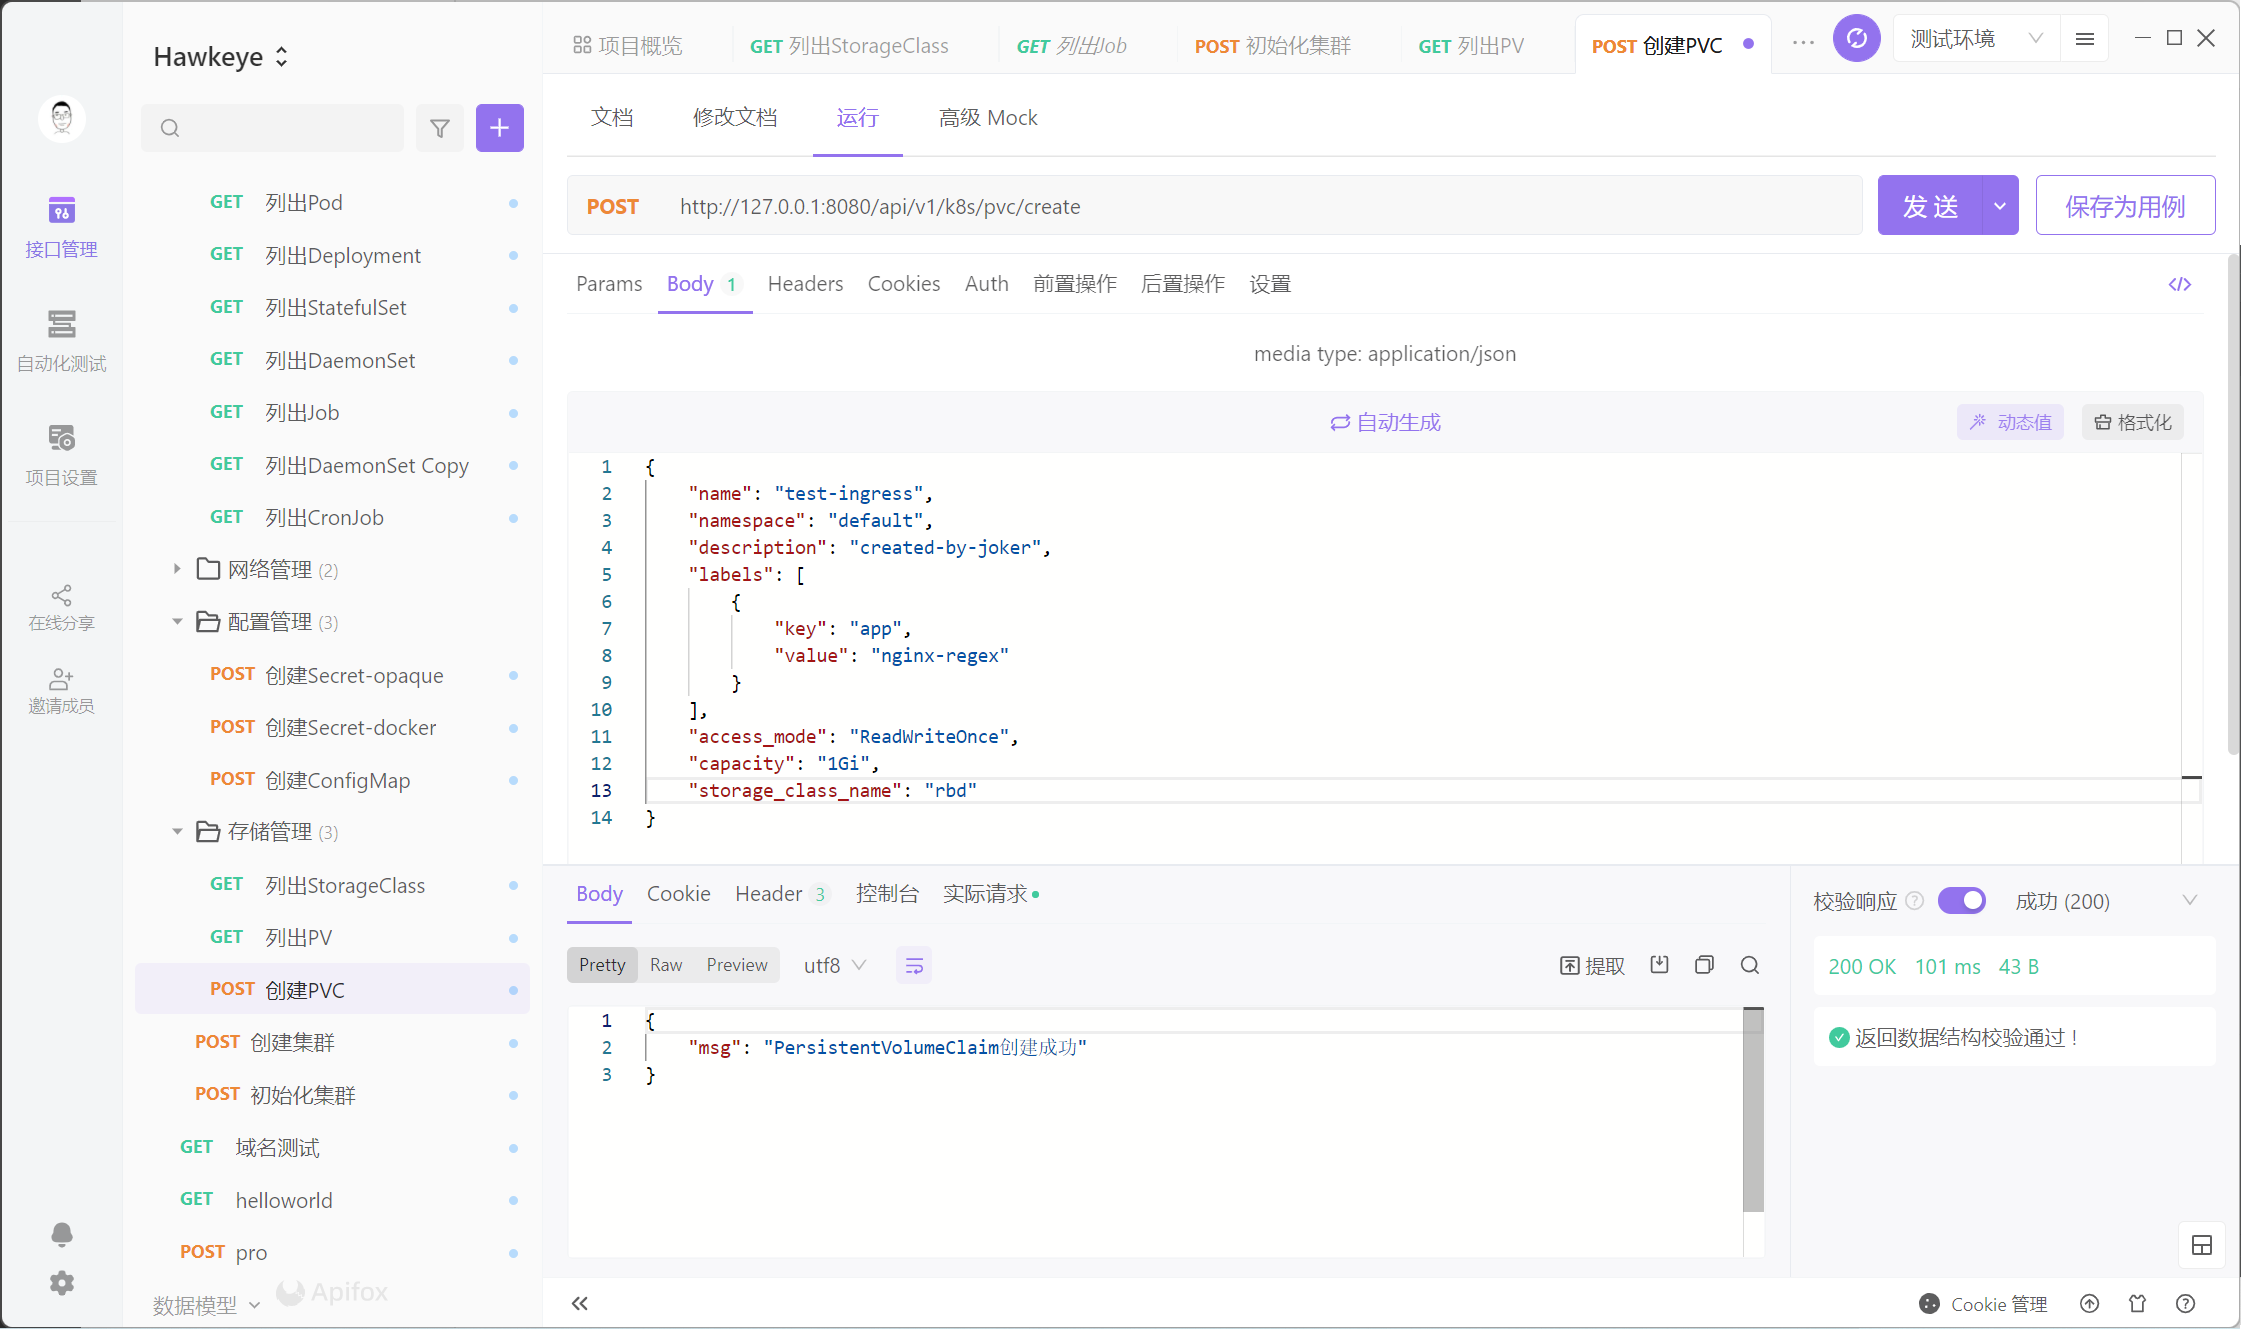Viewport: 2241px width, 1329px height.
Task: Expand 数据模型 section
Action: click(206, 1305)
